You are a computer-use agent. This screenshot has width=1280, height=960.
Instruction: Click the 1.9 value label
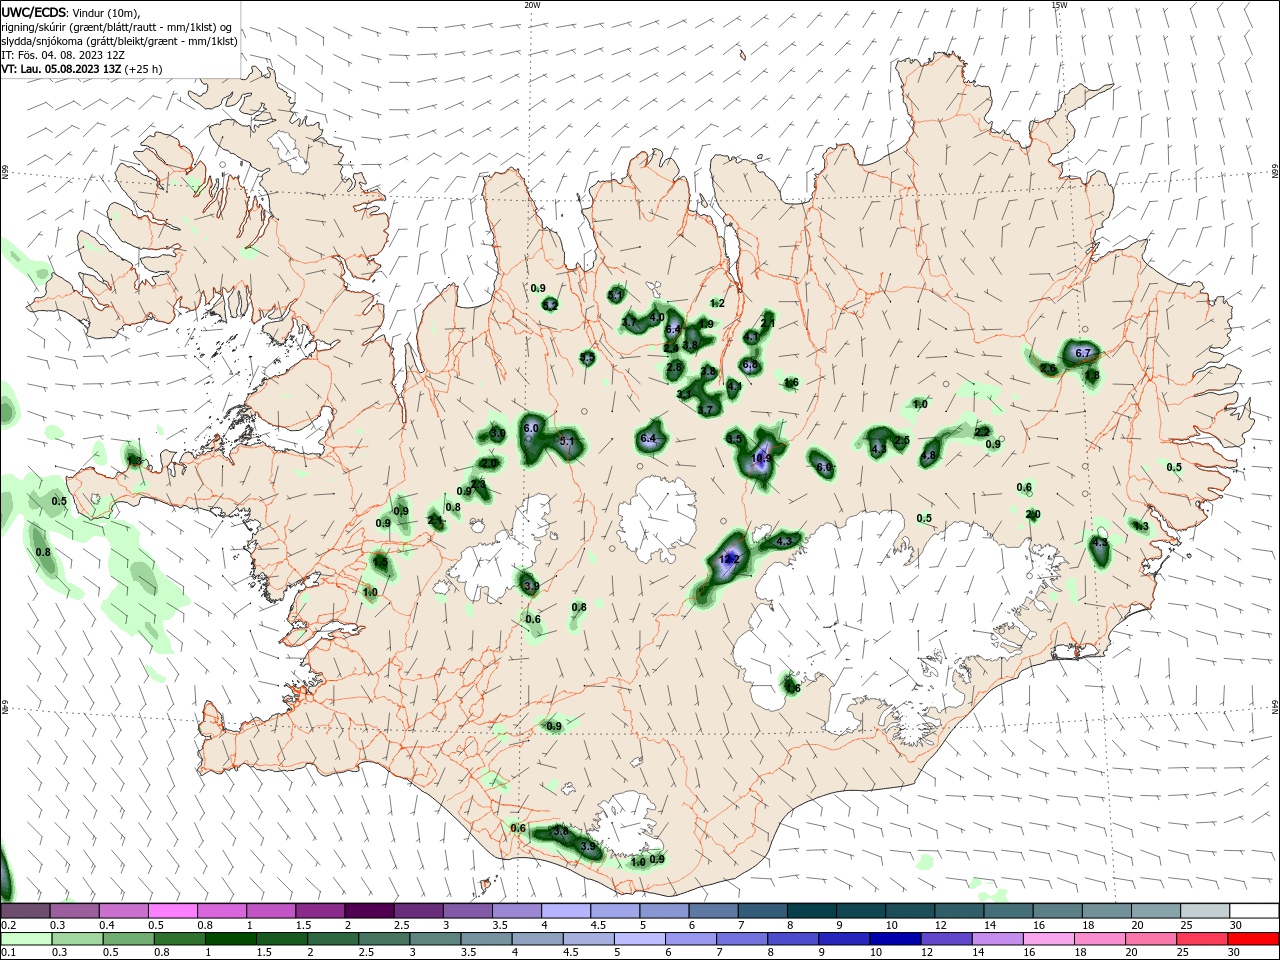pyautogui.click(x=706, y=324)
